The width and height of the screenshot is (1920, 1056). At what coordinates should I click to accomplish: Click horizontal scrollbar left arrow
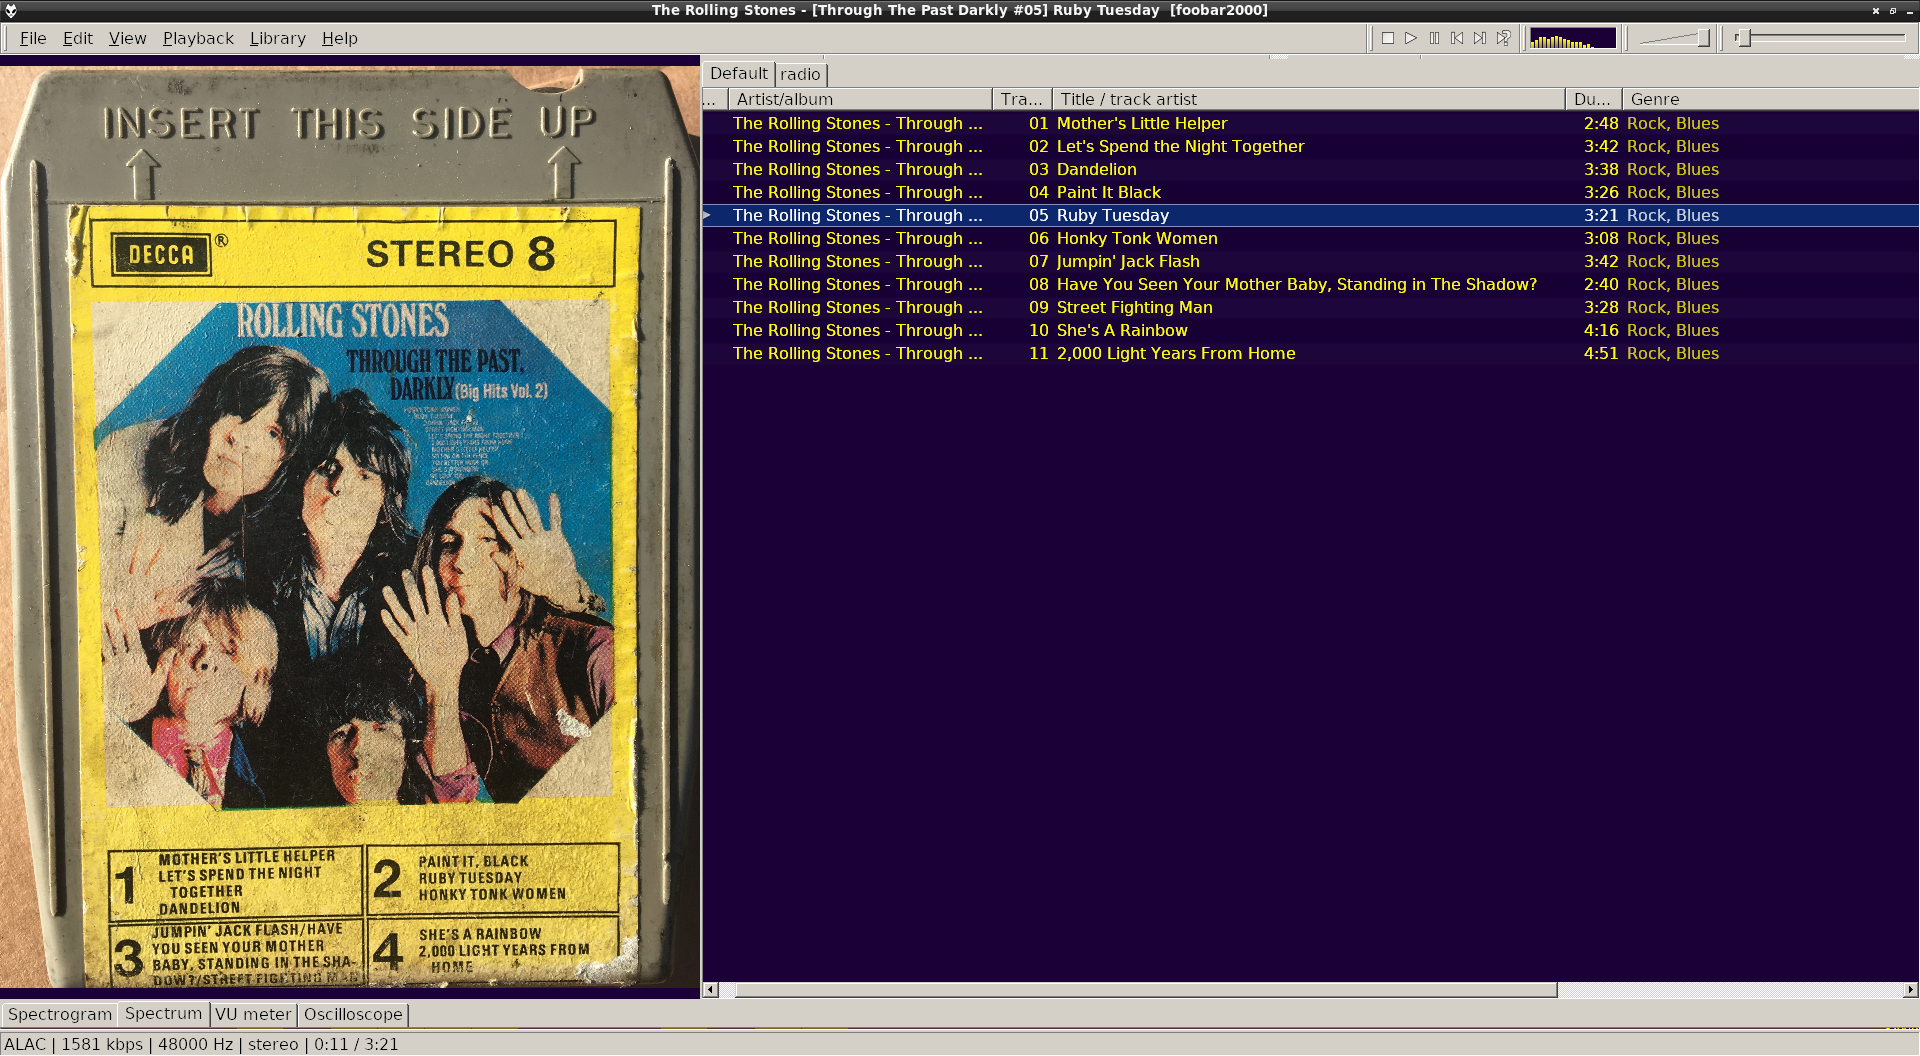click(x=711, y=990)
